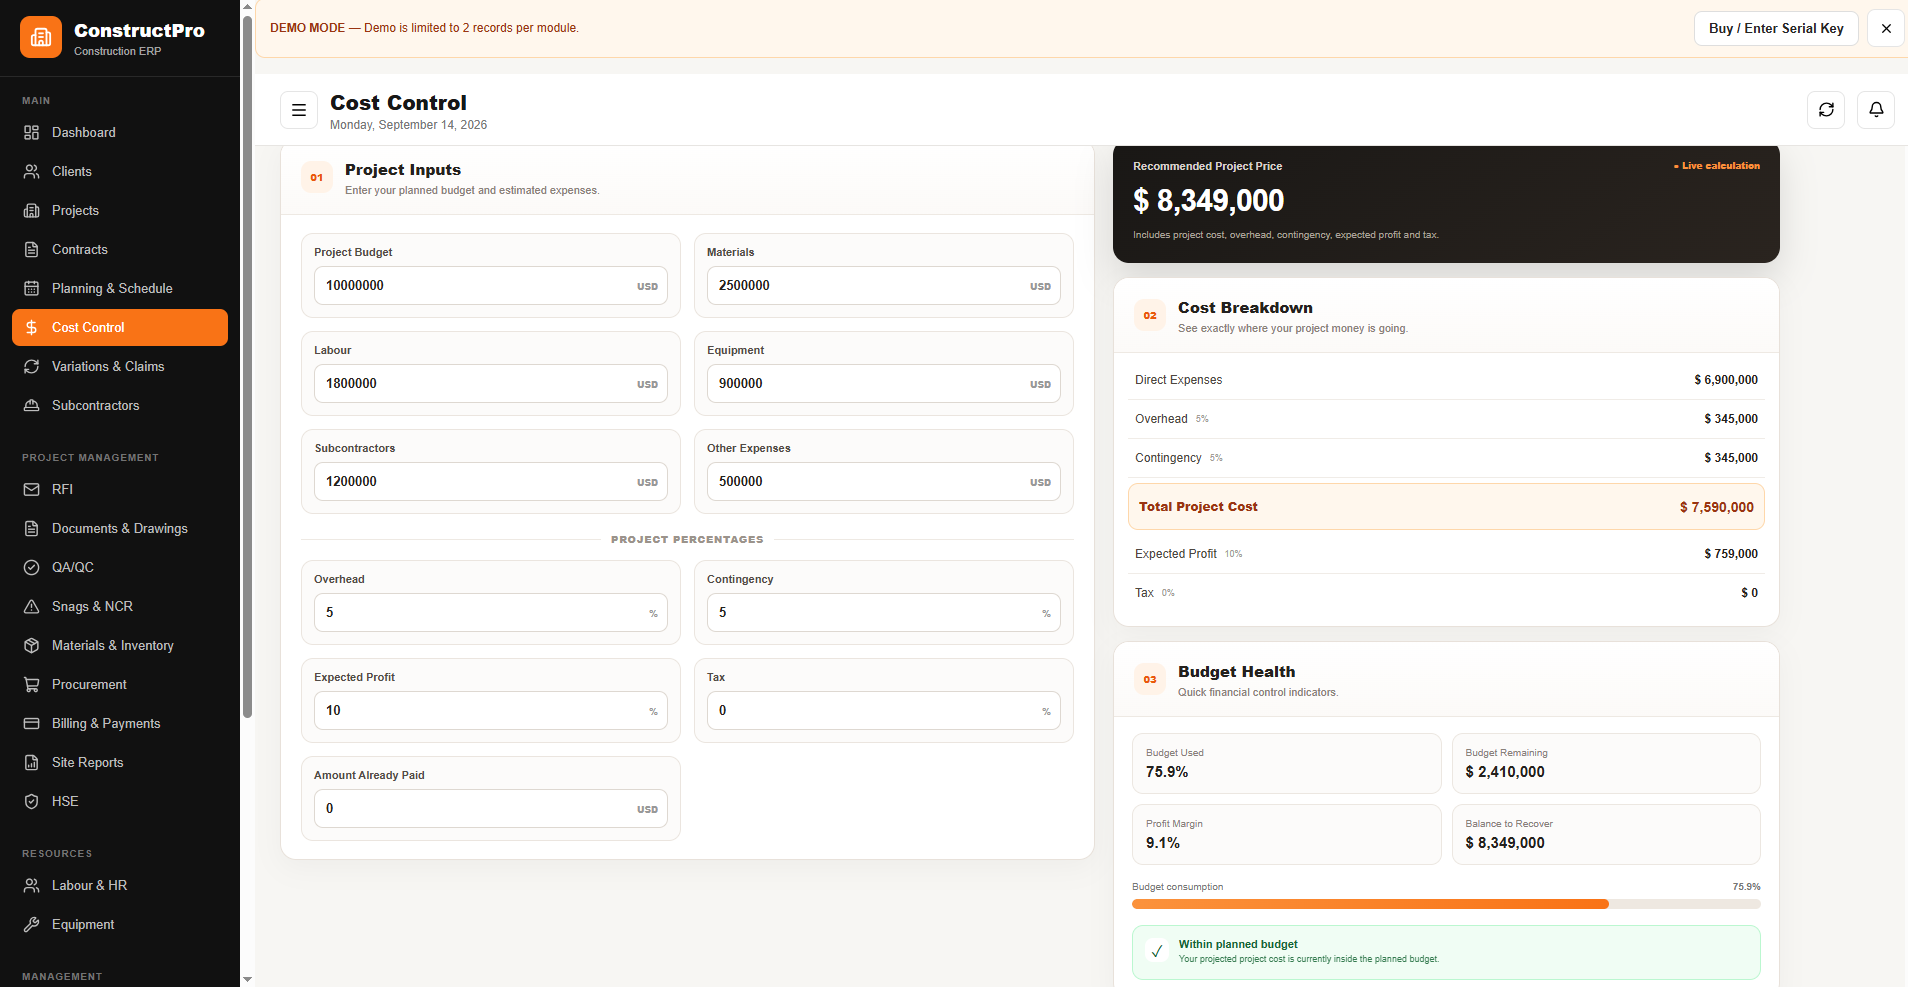Viewport: 1908px width, 987px height.
Task: Click the Site Reports clipboard icon
Action: click(32, 763)
